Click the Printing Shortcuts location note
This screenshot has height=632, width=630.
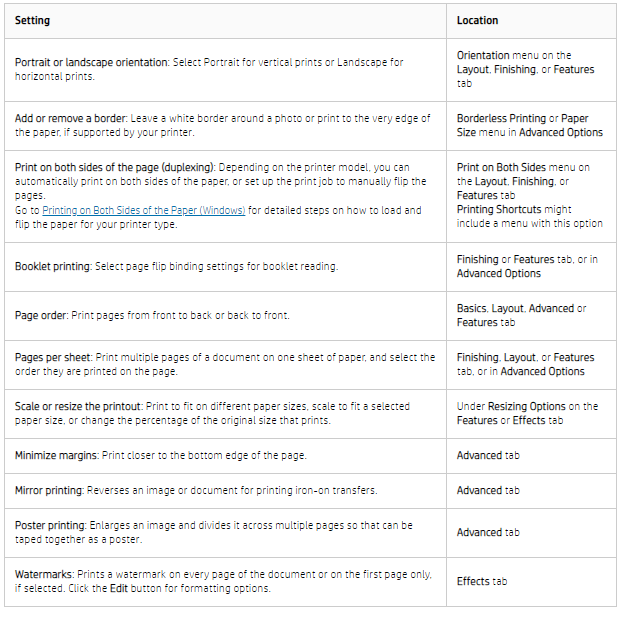pos(530,216)
